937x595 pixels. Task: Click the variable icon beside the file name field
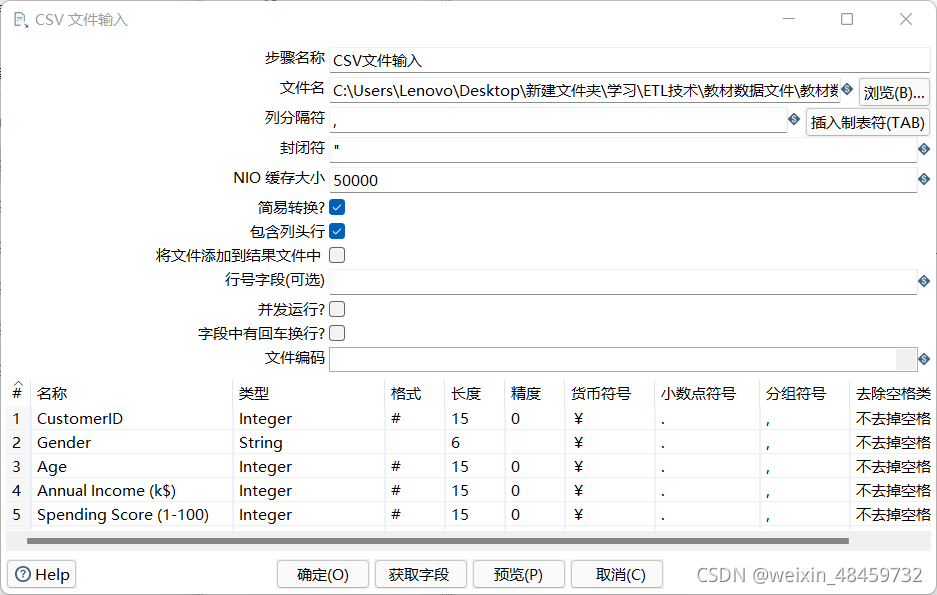pos(847,90)
